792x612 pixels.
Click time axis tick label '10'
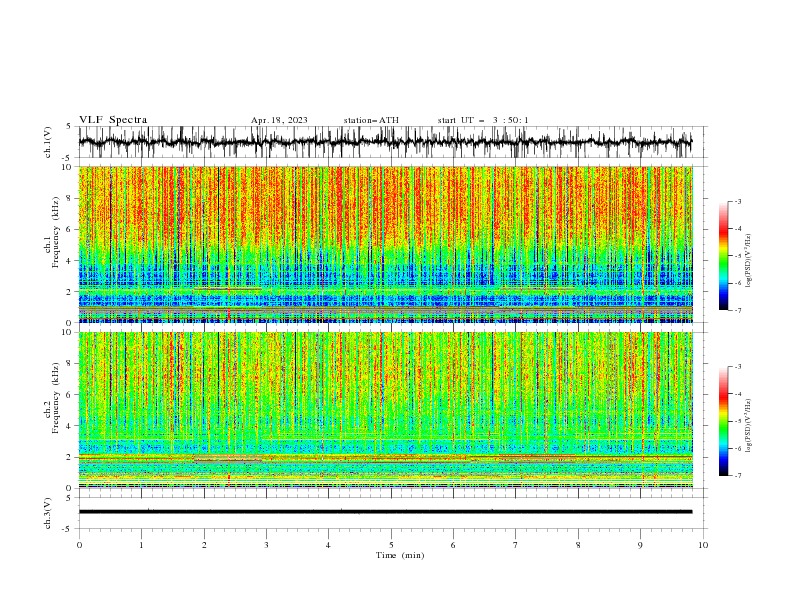point(703,545)
